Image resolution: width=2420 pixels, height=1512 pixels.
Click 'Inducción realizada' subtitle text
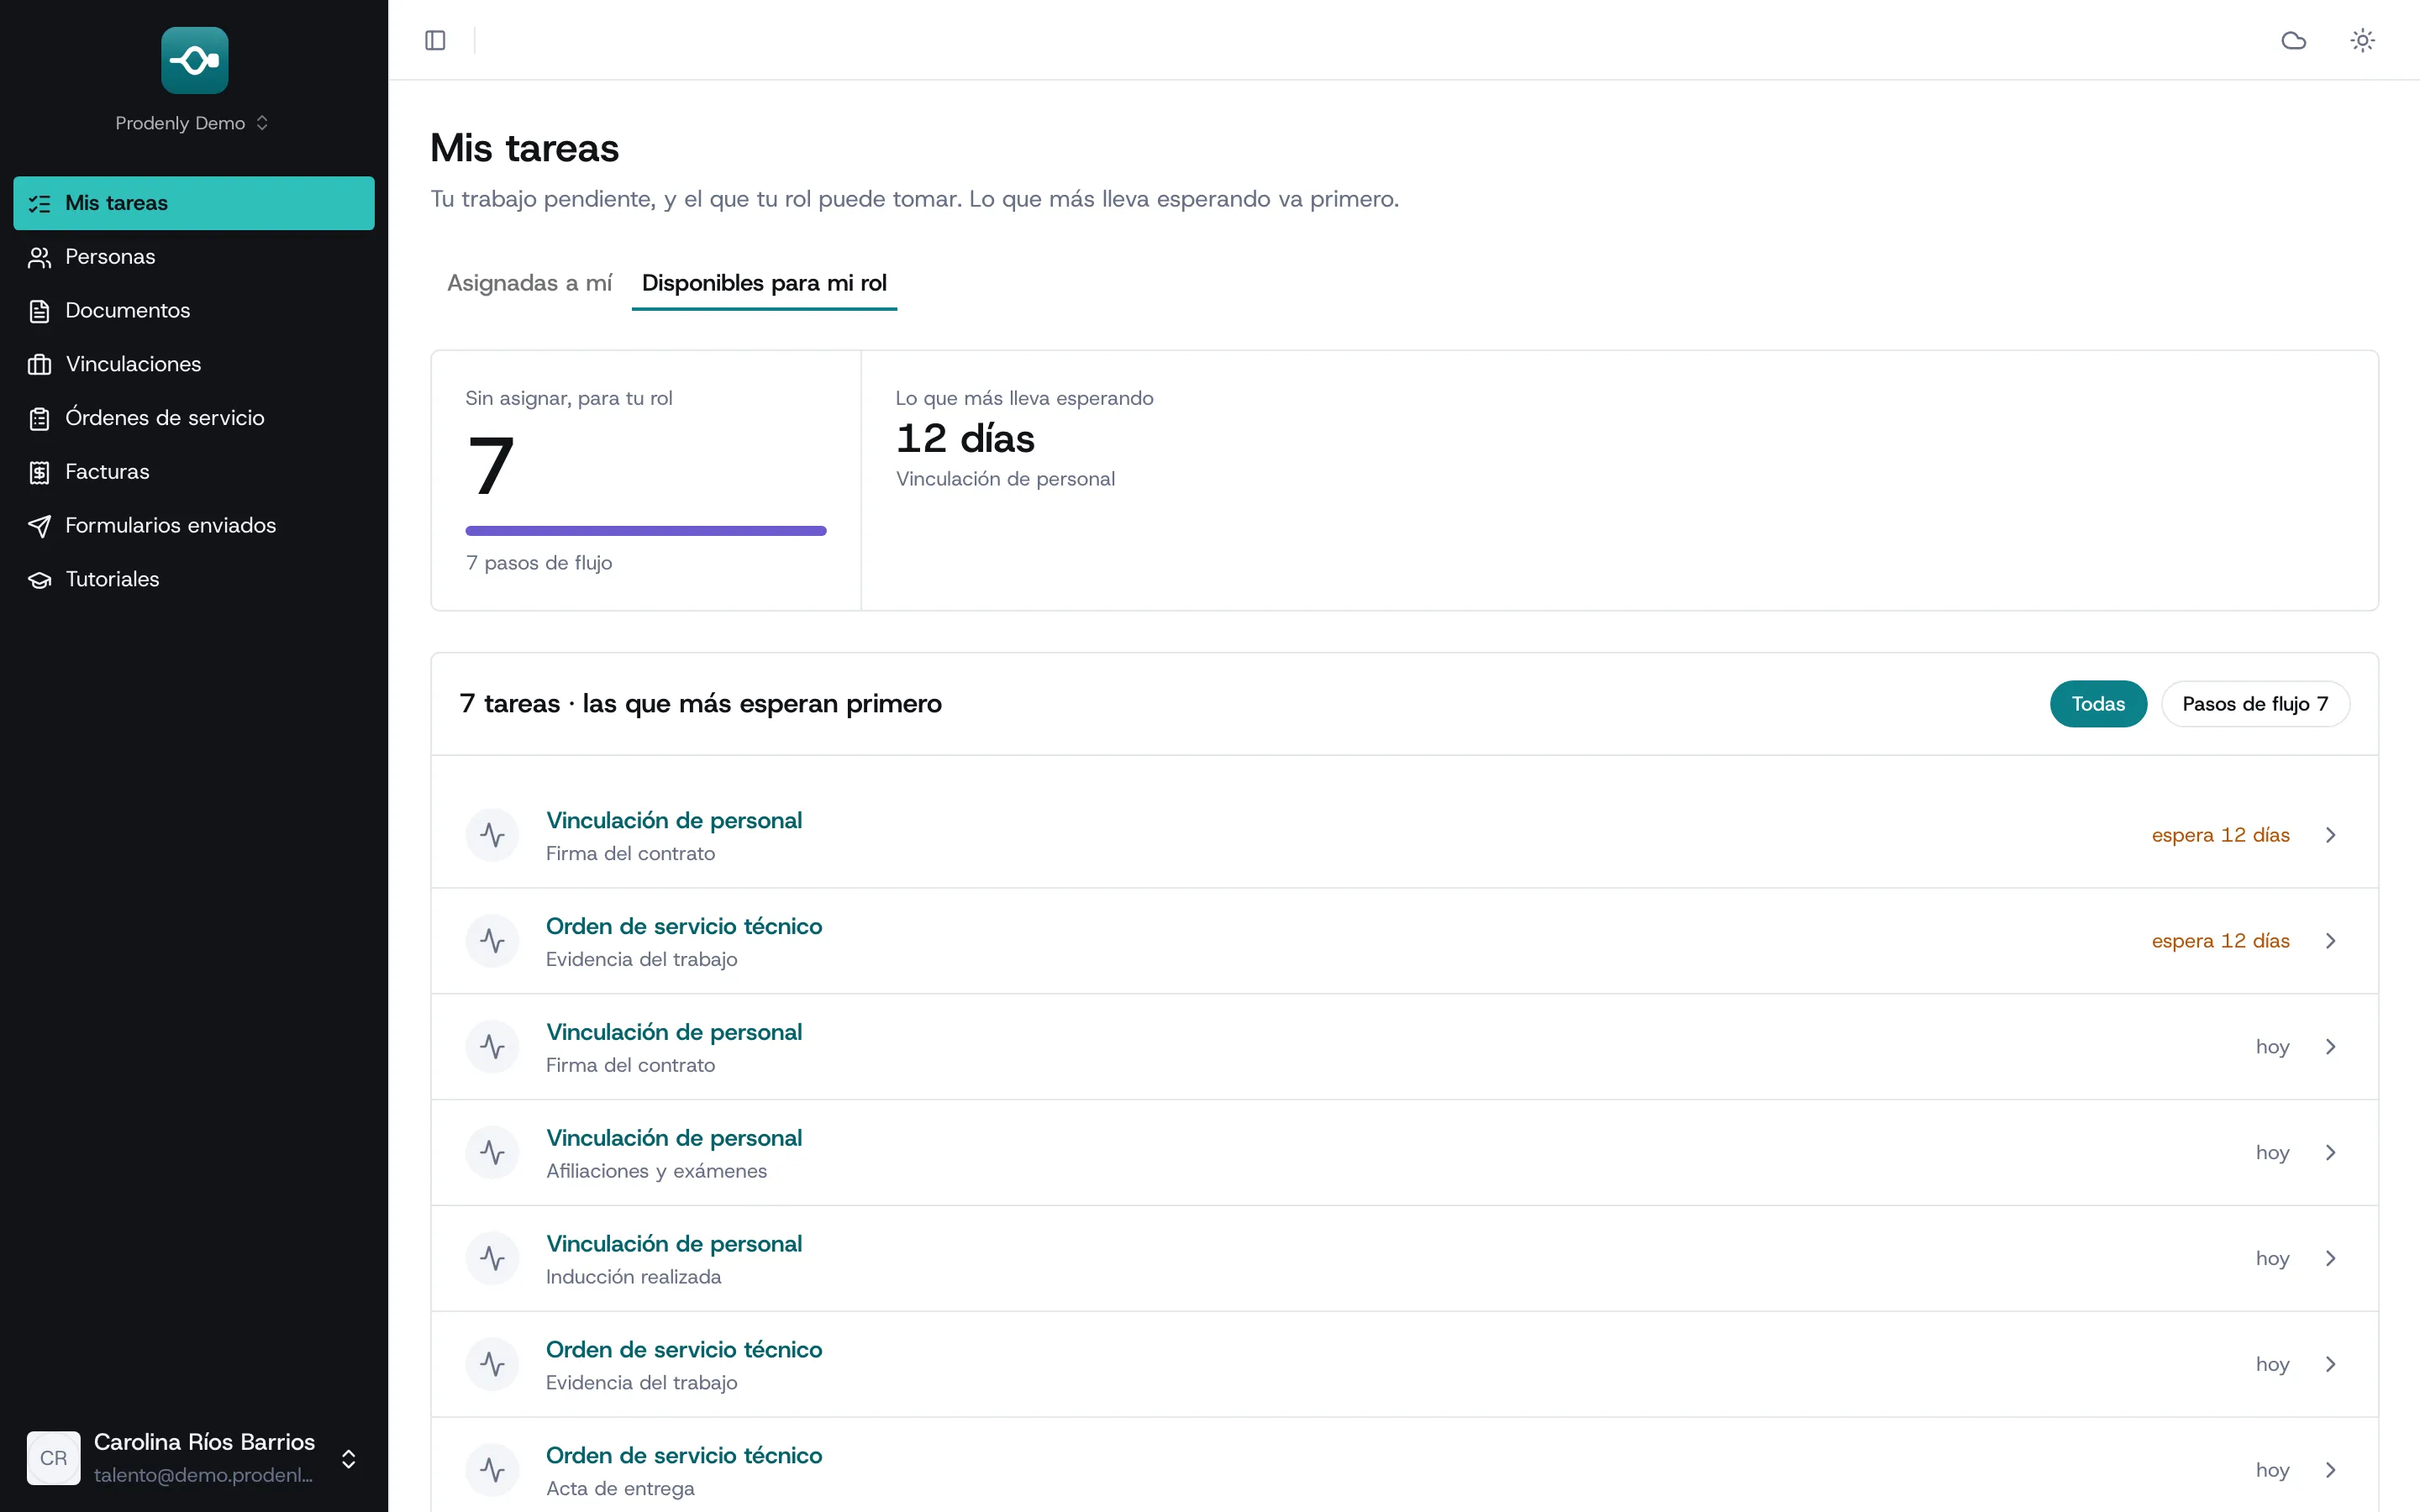click(x=633, y=1277)
